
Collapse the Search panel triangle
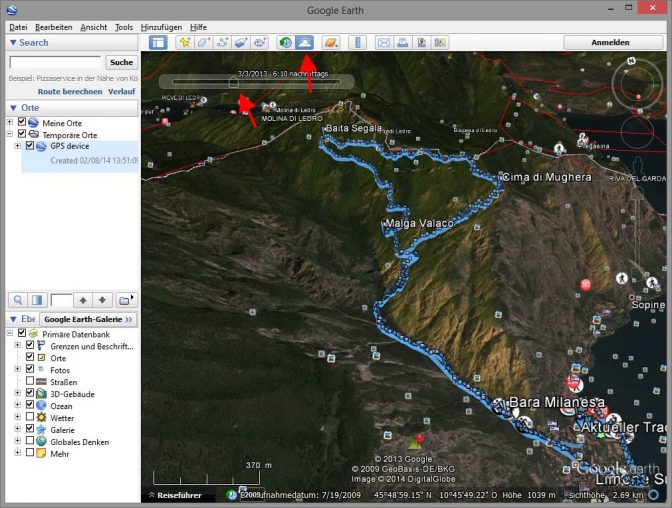pos(13,42)
